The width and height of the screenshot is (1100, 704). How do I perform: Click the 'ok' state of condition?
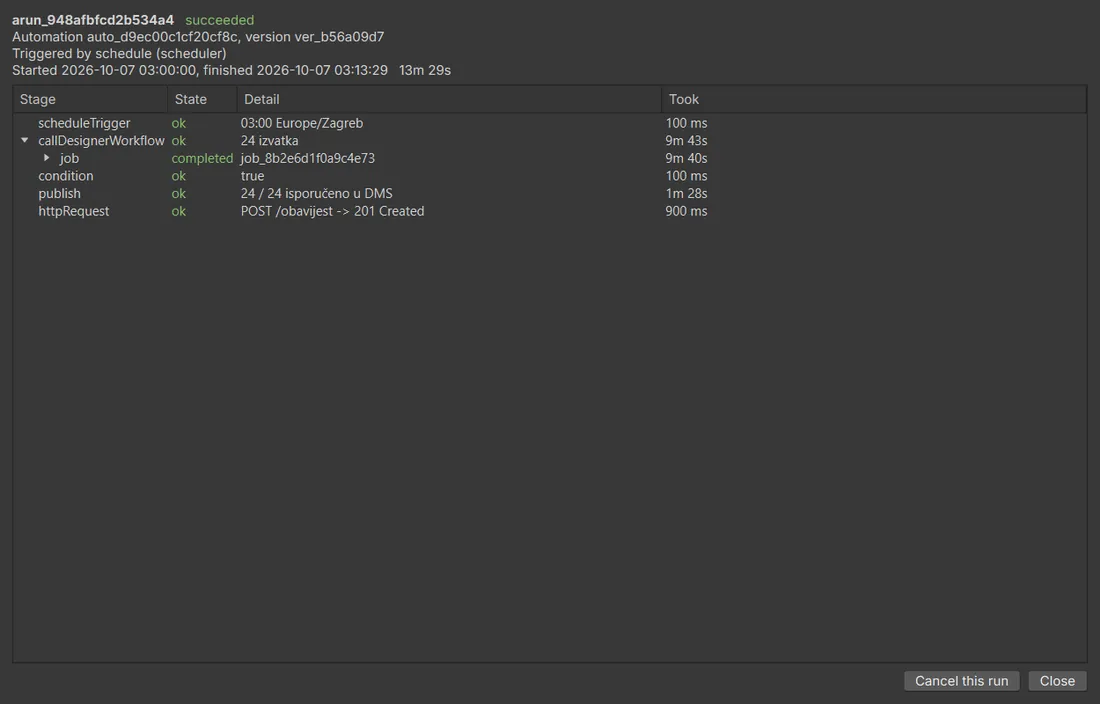click(179, 175)
